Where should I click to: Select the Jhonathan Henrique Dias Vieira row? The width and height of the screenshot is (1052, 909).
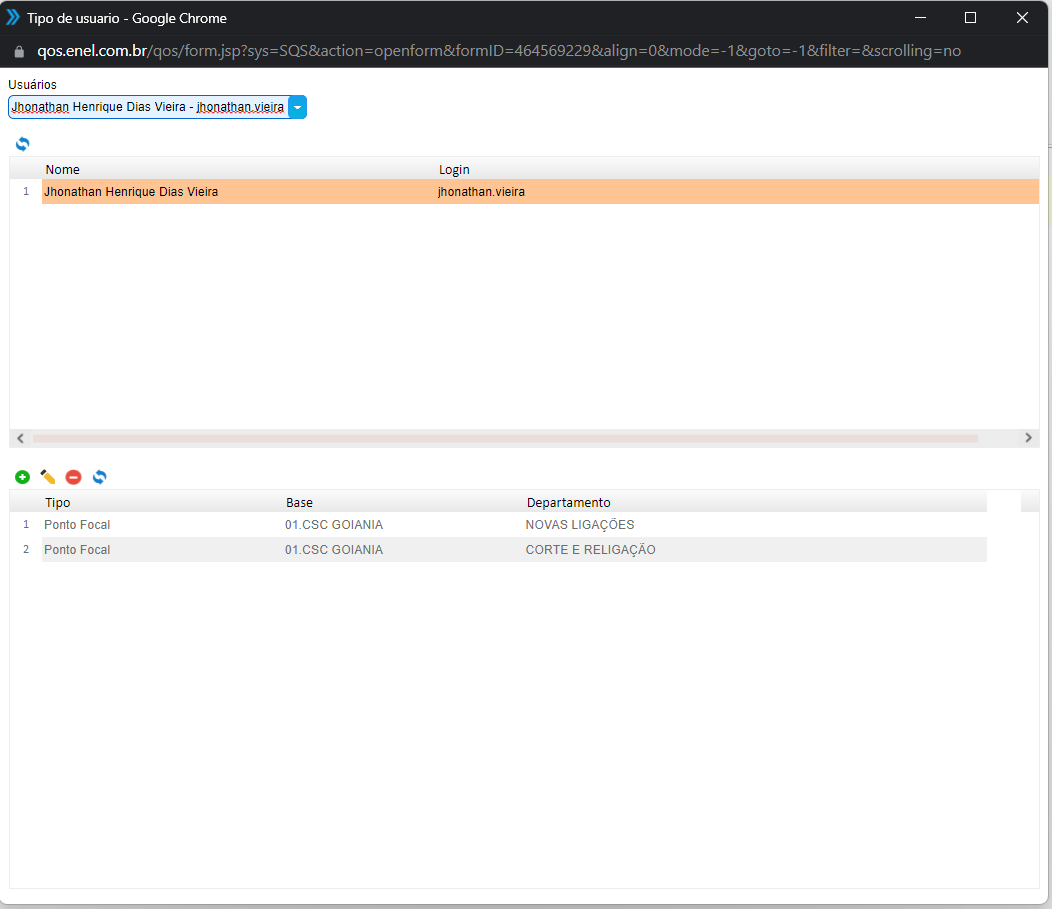[131, 192]
